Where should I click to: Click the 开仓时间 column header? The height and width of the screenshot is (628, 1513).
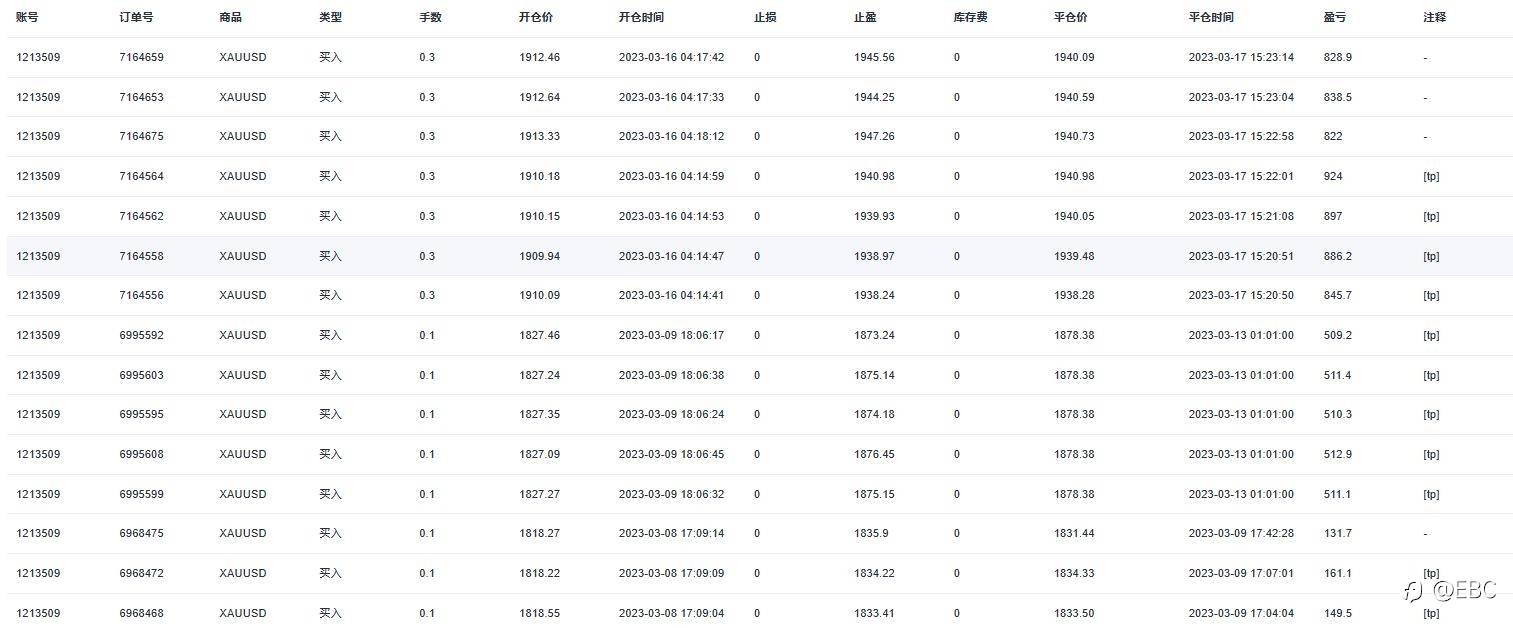[x=641, y=17]
